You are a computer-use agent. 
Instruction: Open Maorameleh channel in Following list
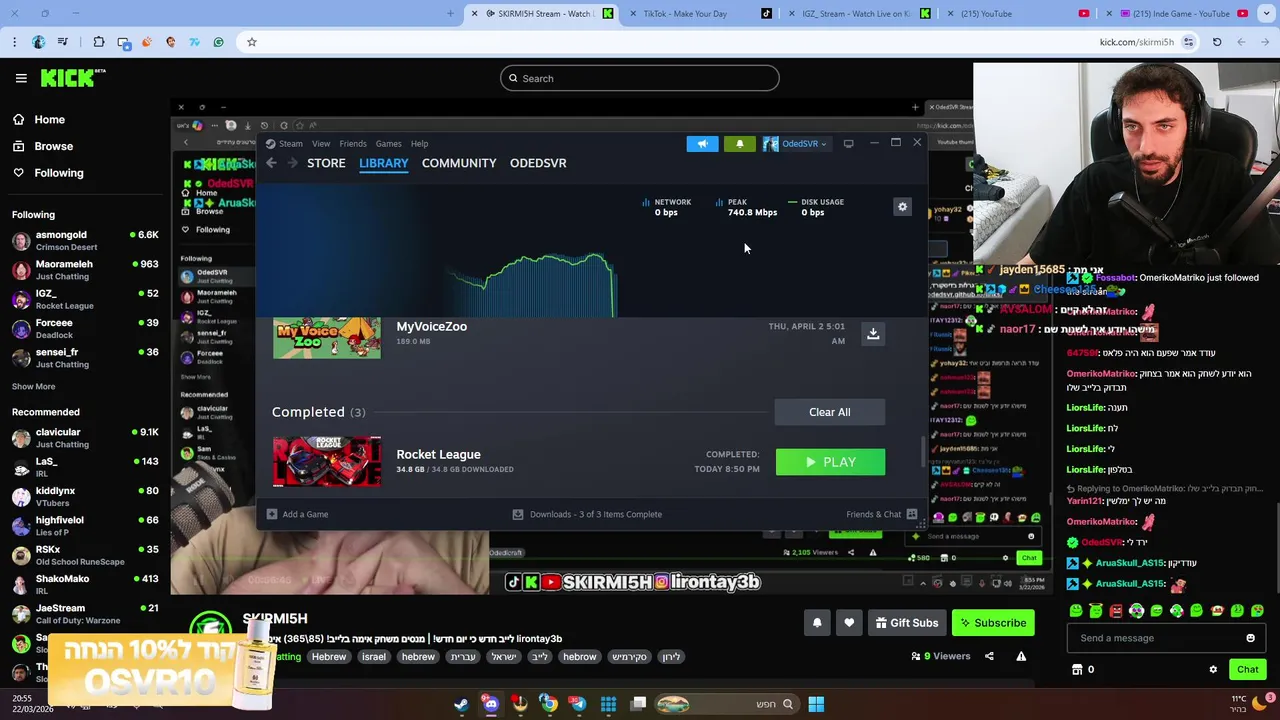(85, 270)
